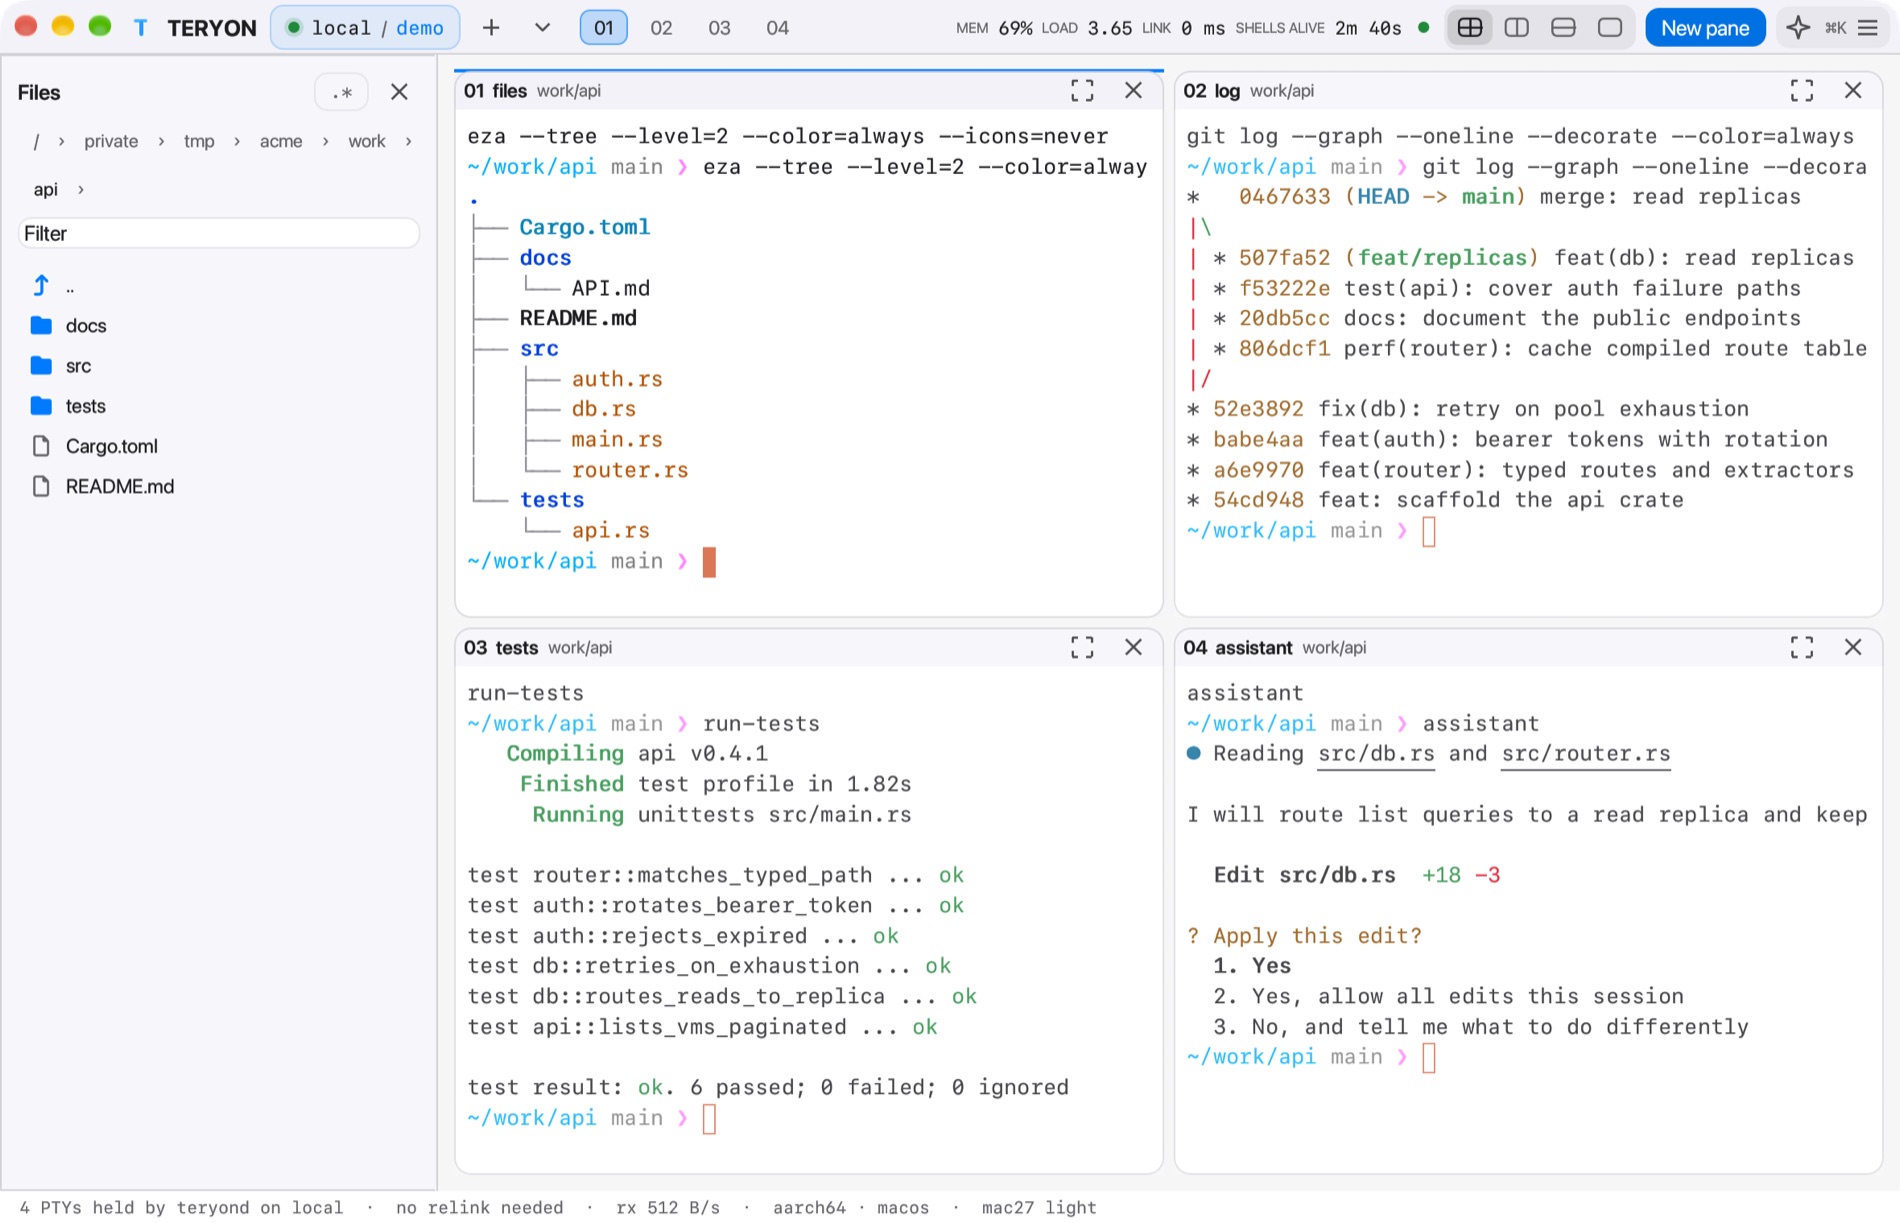Navigate to work breadcrumb
The image size is (1900, 1223).
point(367,141)
